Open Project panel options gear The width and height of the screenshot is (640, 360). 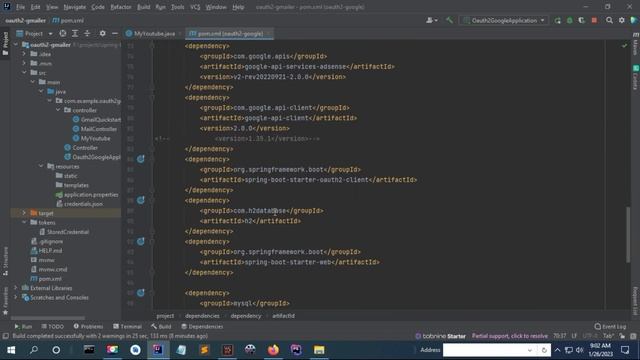pos(102,33)
